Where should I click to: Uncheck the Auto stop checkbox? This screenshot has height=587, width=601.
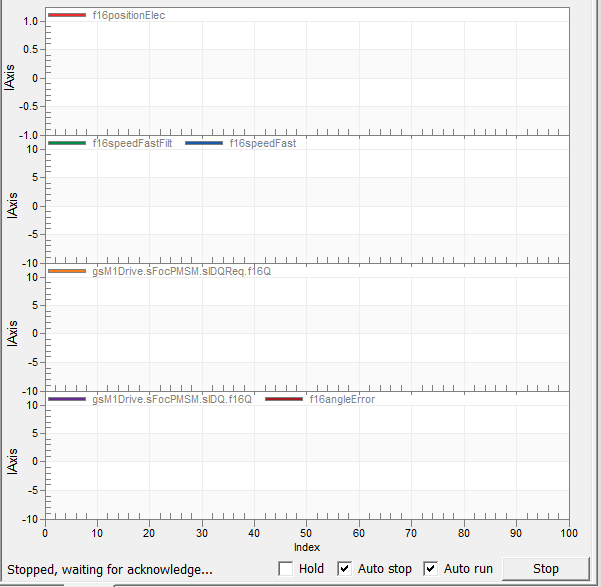344,569
